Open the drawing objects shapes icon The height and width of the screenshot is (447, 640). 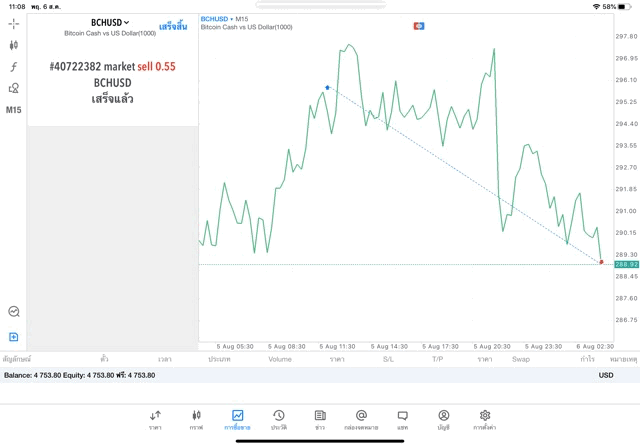tap(13, 88)
